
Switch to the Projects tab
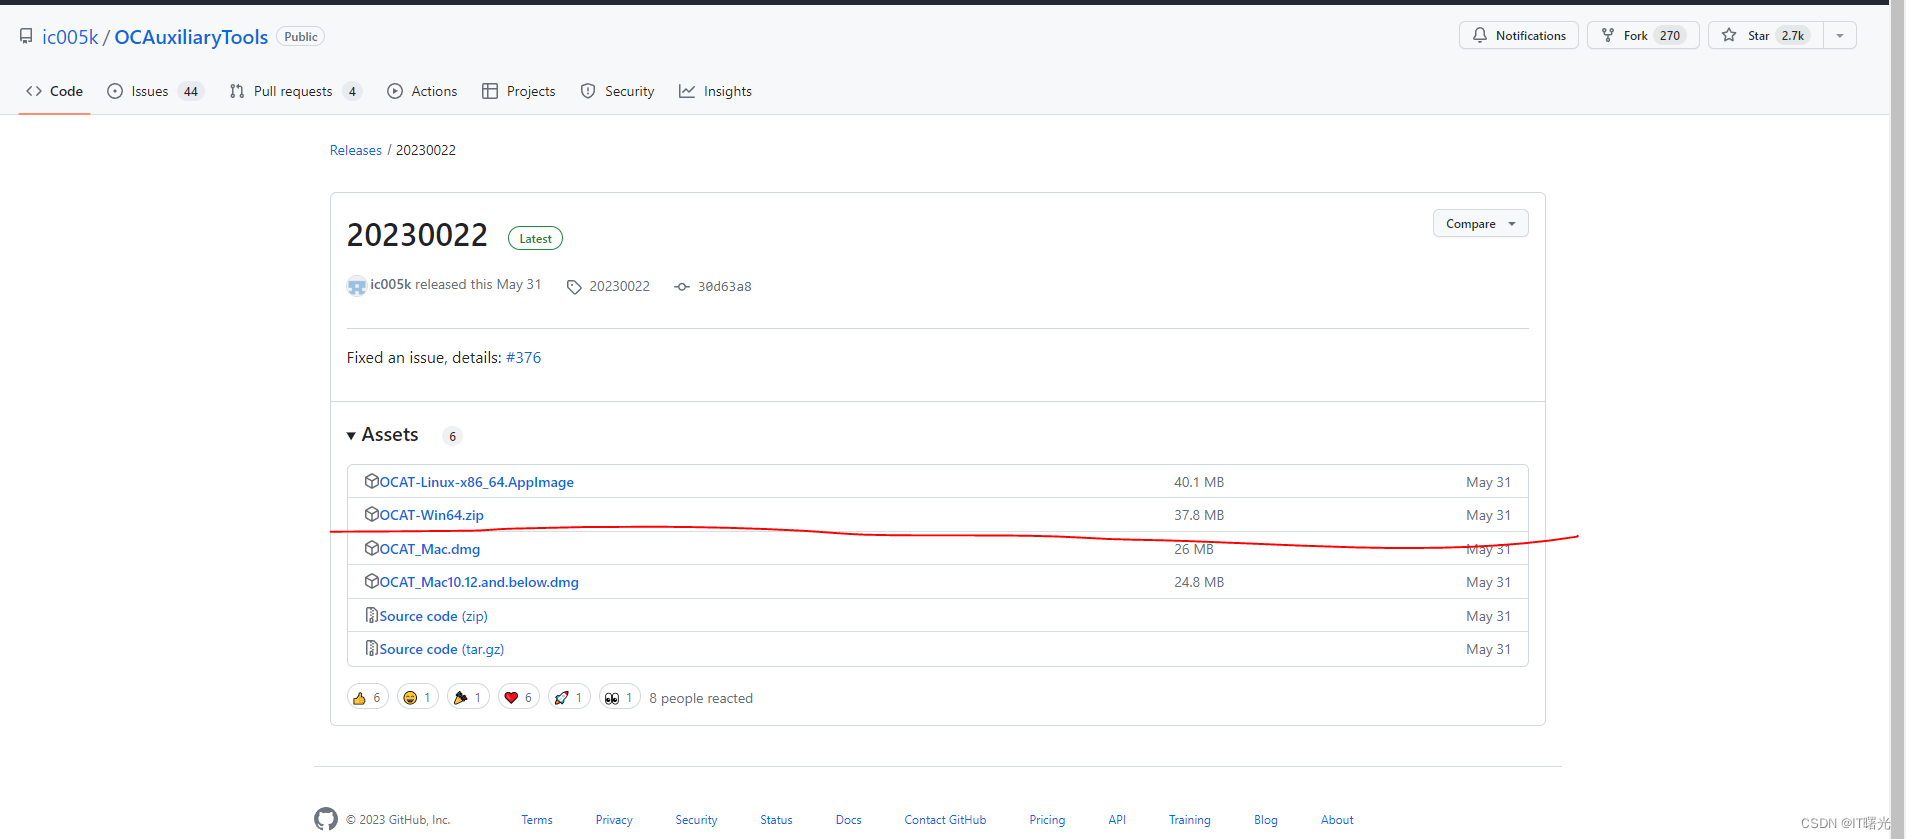point(519,91)
